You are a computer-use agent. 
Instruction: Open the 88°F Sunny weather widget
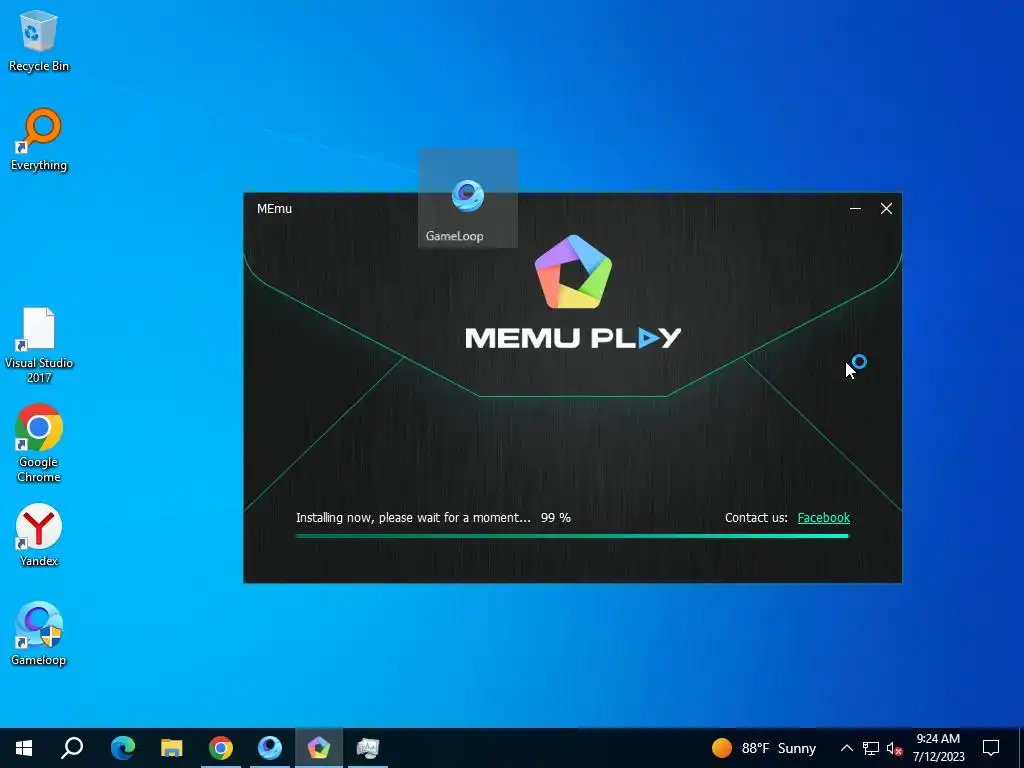pyautogui.click(x=764, y=748)
